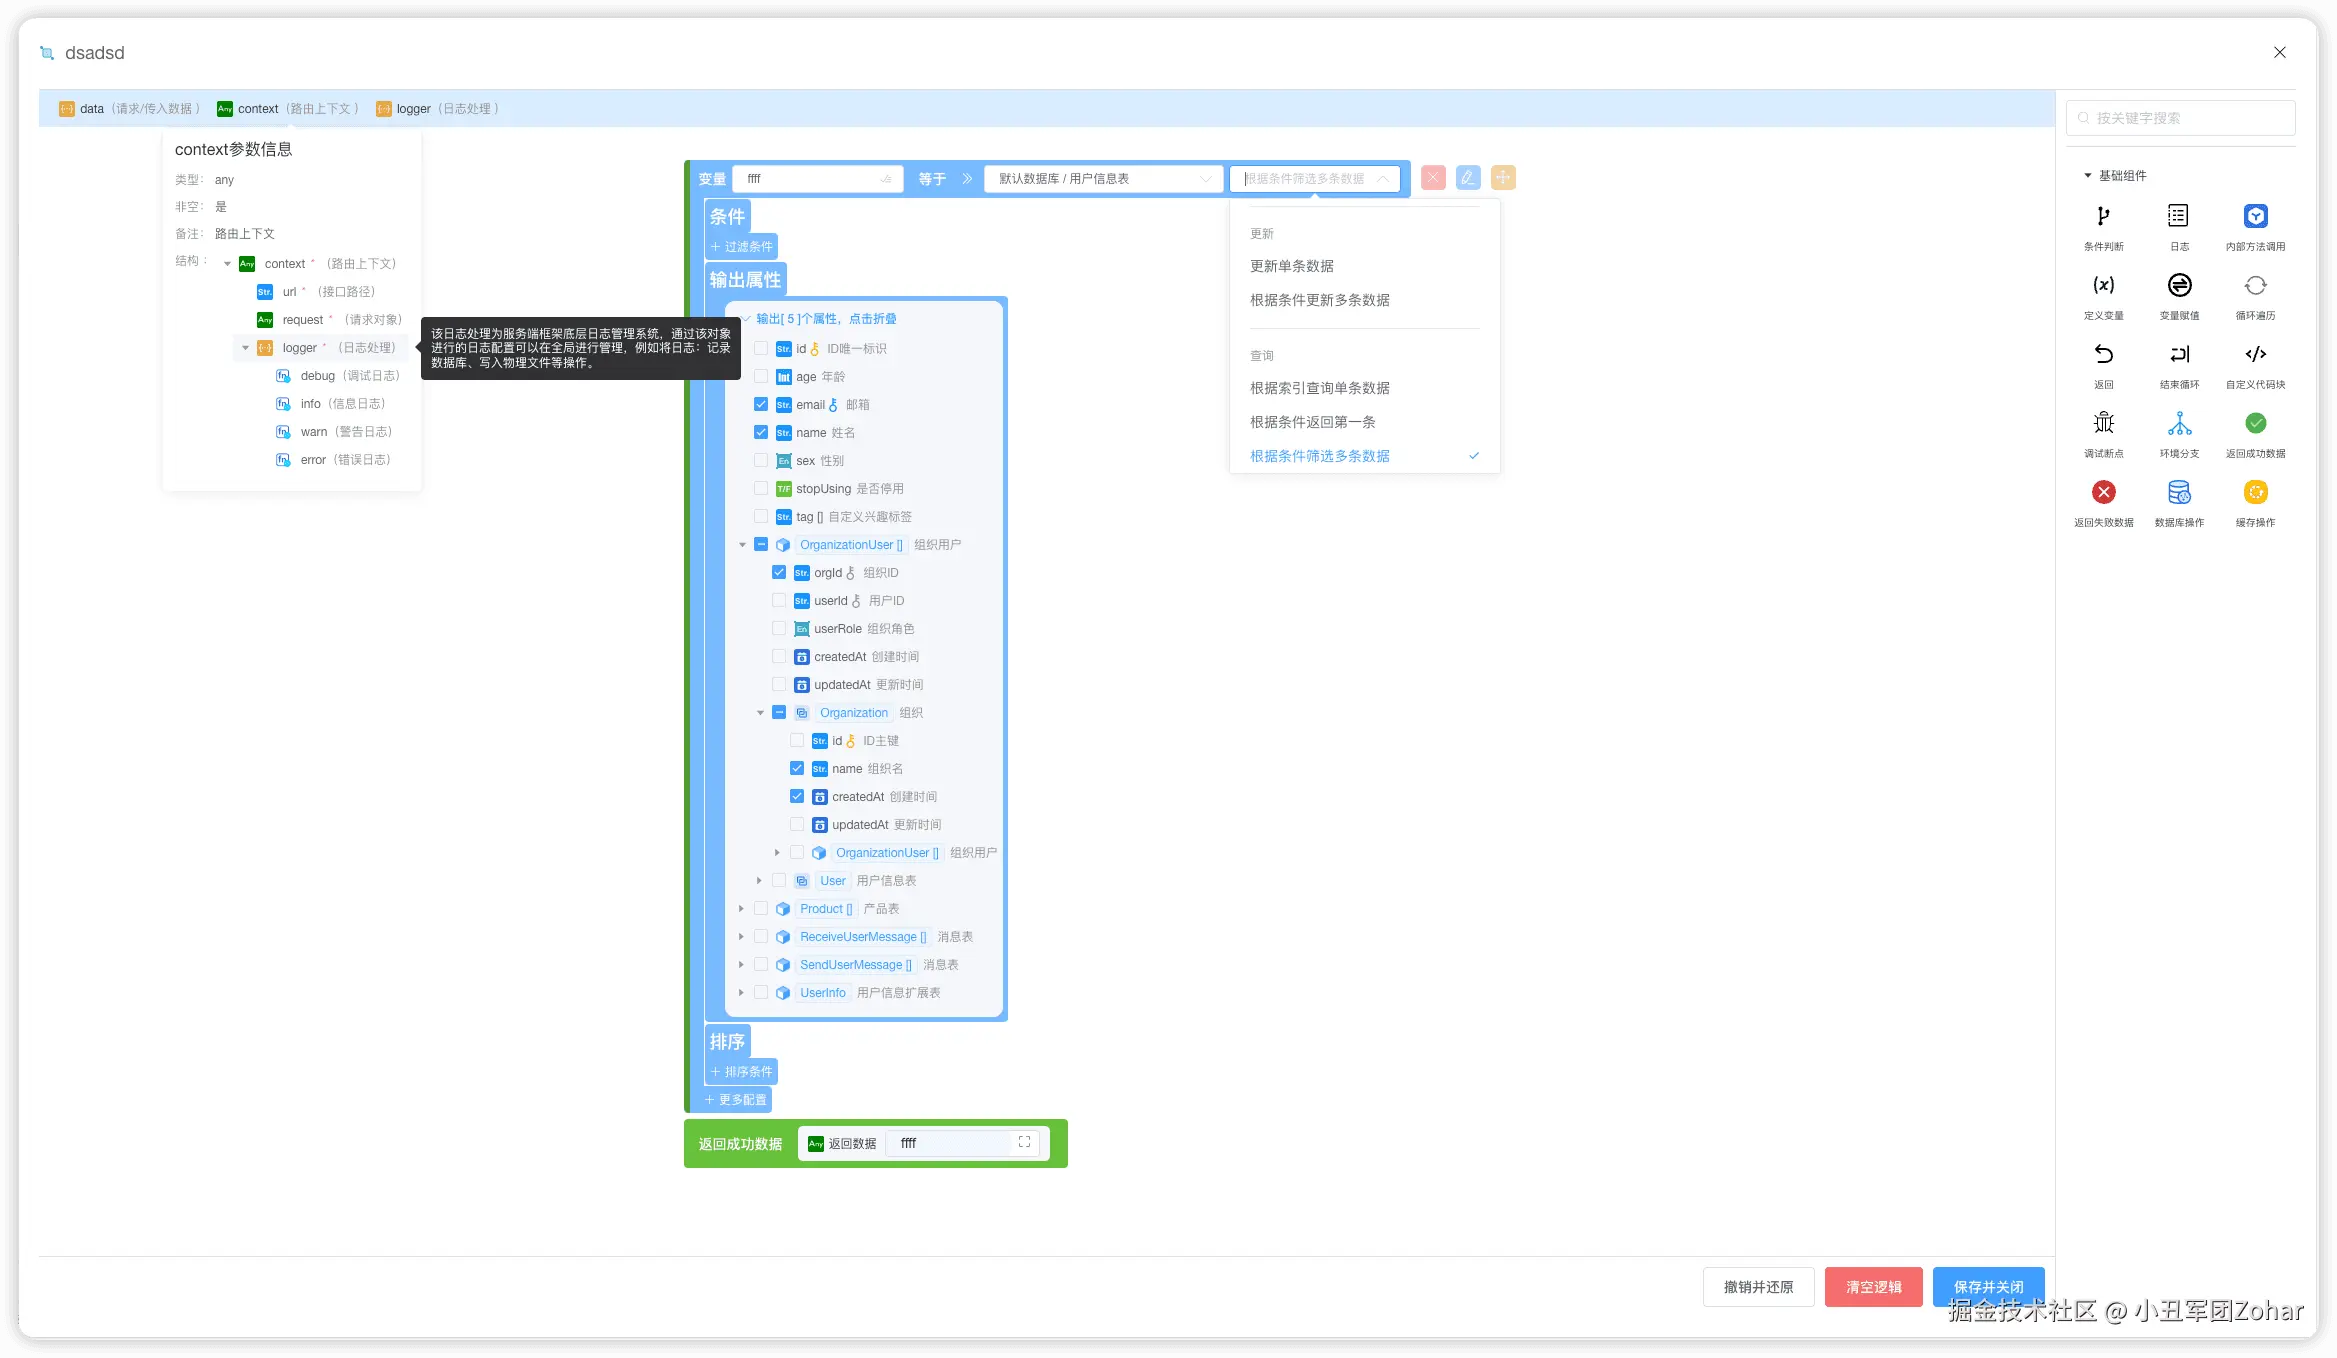Click the 调试断点 bug icon
The image size is (2337, 1358).
coord(2103,424)
